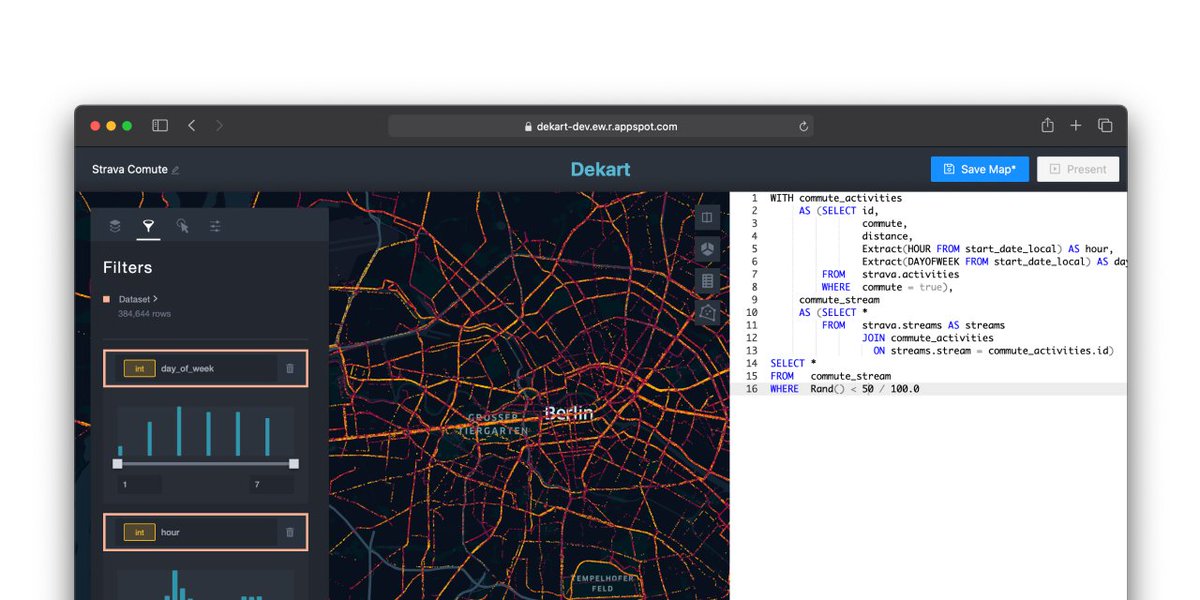Click the Dataset color square

[107, 299]
